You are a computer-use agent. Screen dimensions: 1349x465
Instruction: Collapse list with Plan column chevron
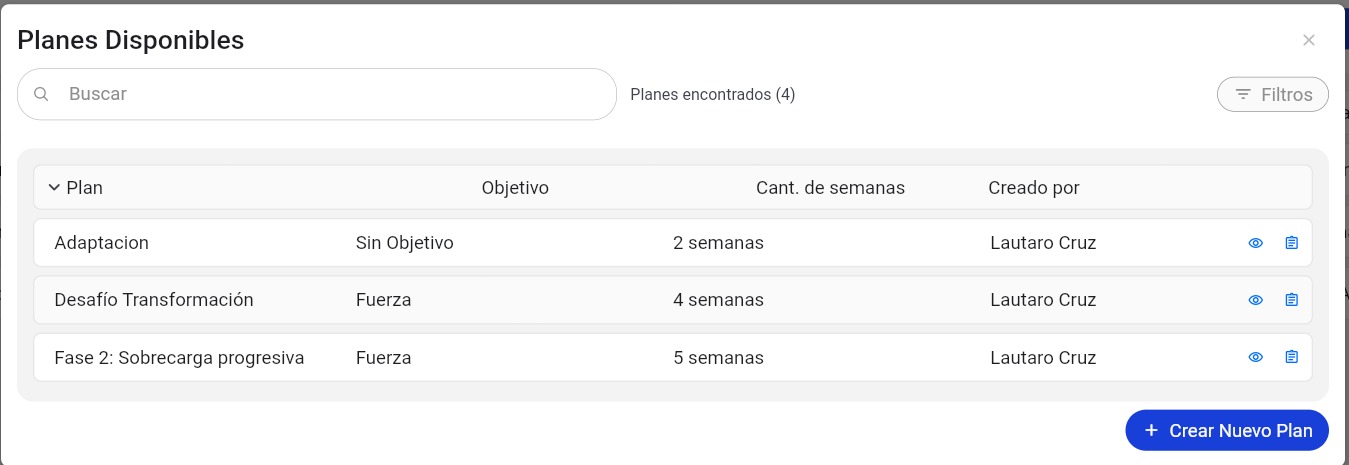tap(54, 187)
